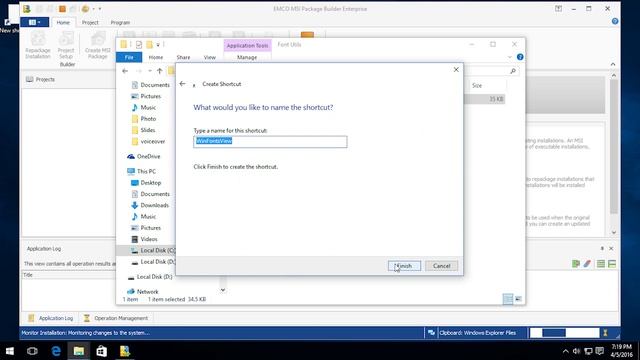Screen dimensions: 640x360
Task: Select Slides folder in Explorer sidebar
Action: (x=144, y=130)
